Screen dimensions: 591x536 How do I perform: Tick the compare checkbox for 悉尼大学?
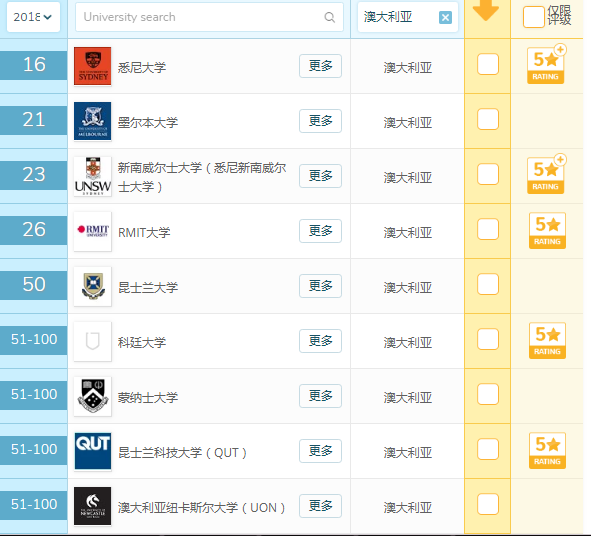[x=488, y=64]
